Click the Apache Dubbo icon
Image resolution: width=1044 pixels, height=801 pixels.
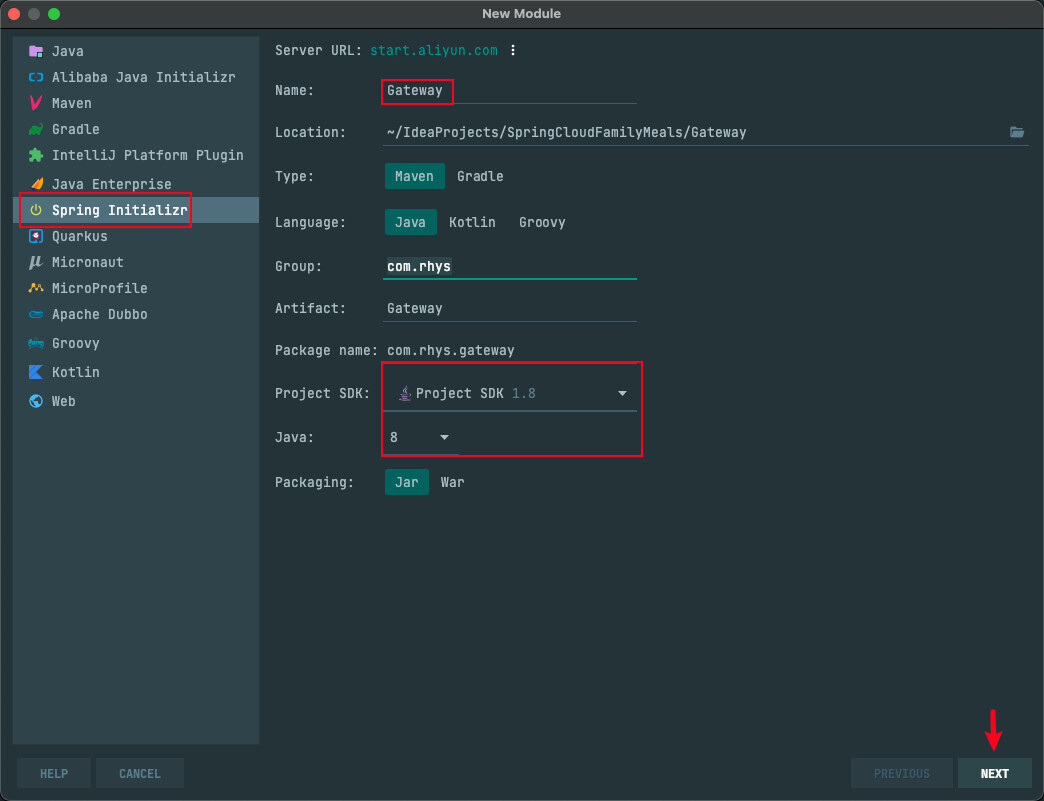click(x=36, y=314)
